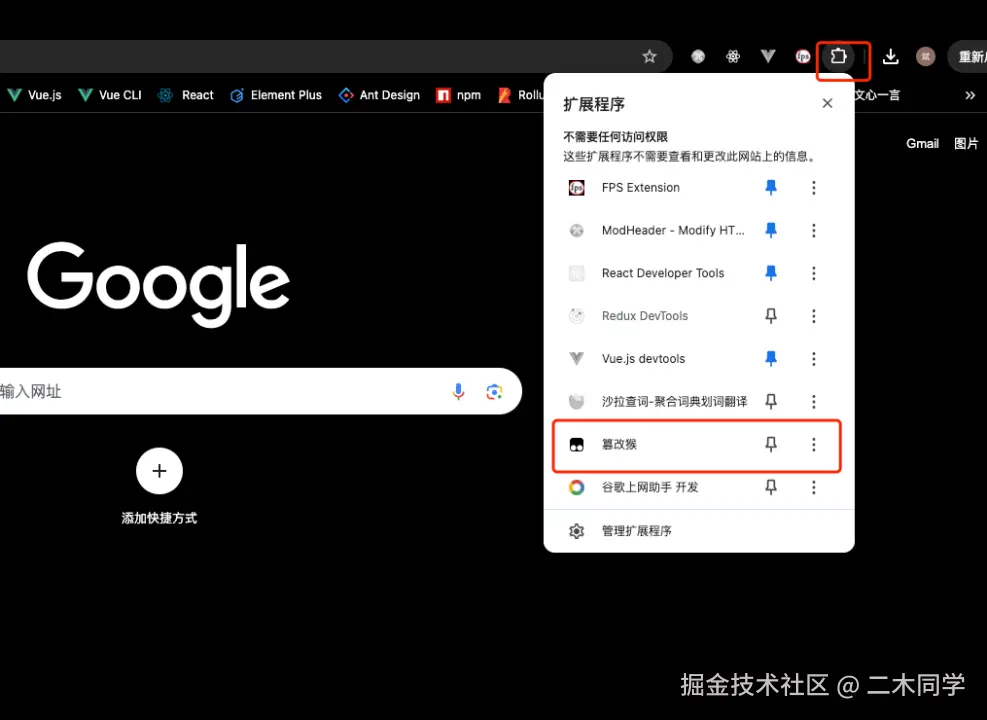Image resolution: width=987 pixels, height=720 pixels.
Task: Open more options for 篡改猴
Action: (813, 444)
